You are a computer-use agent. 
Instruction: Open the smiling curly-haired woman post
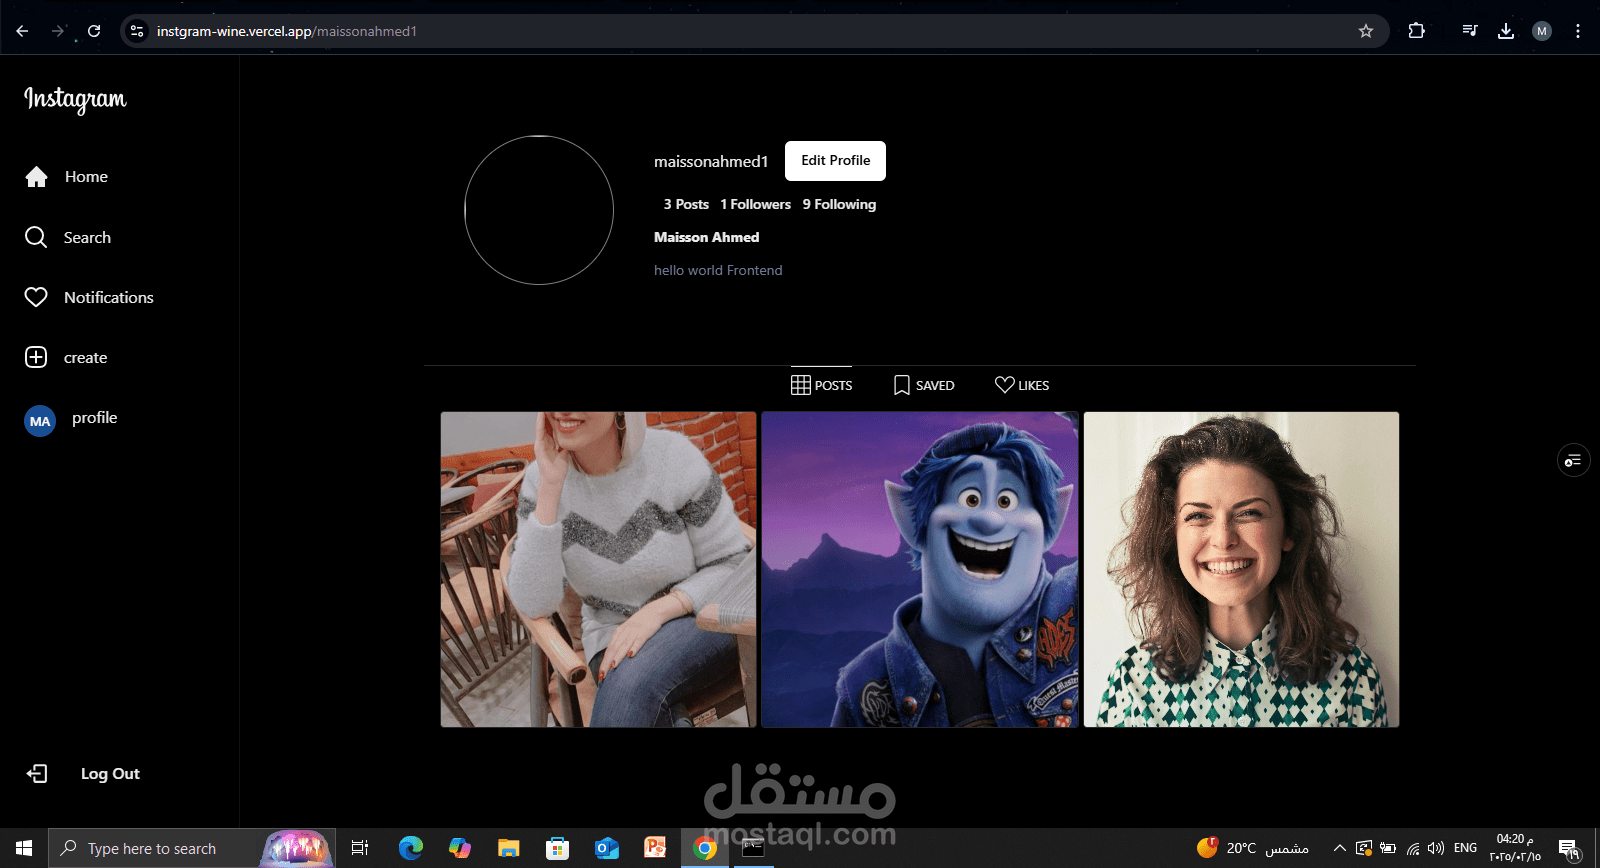click(x=1241, y=569)
